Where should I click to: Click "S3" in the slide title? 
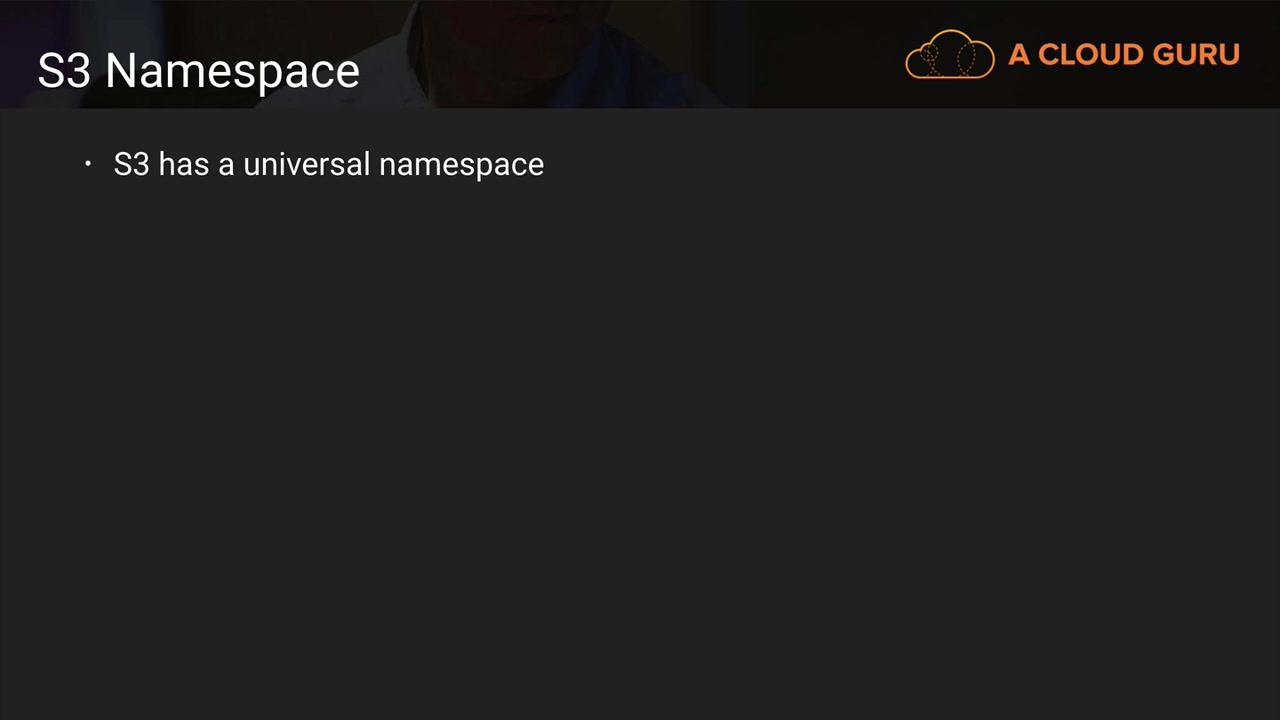tap(64, 71)
